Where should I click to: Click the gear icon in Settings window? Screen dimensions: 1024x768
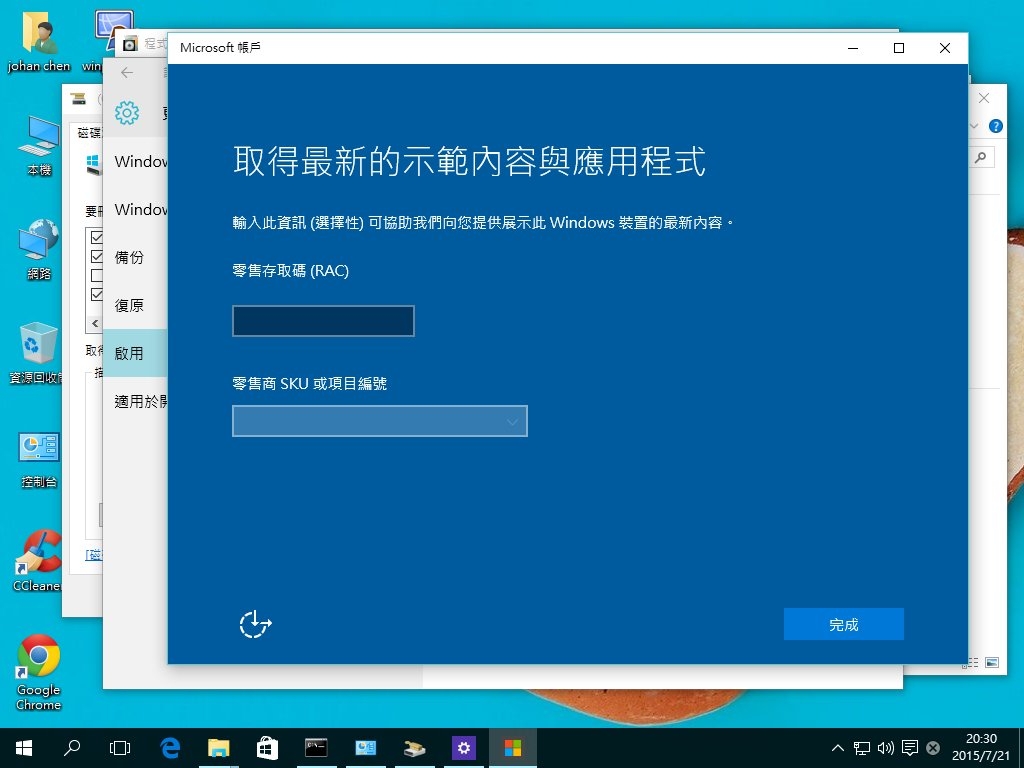click(127, 112)
